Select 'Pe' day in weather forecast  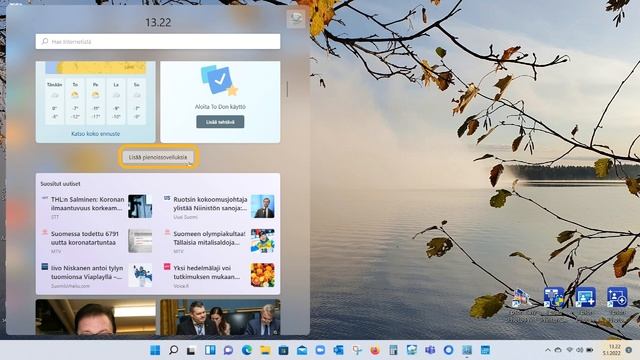click(x=96, y=101)
